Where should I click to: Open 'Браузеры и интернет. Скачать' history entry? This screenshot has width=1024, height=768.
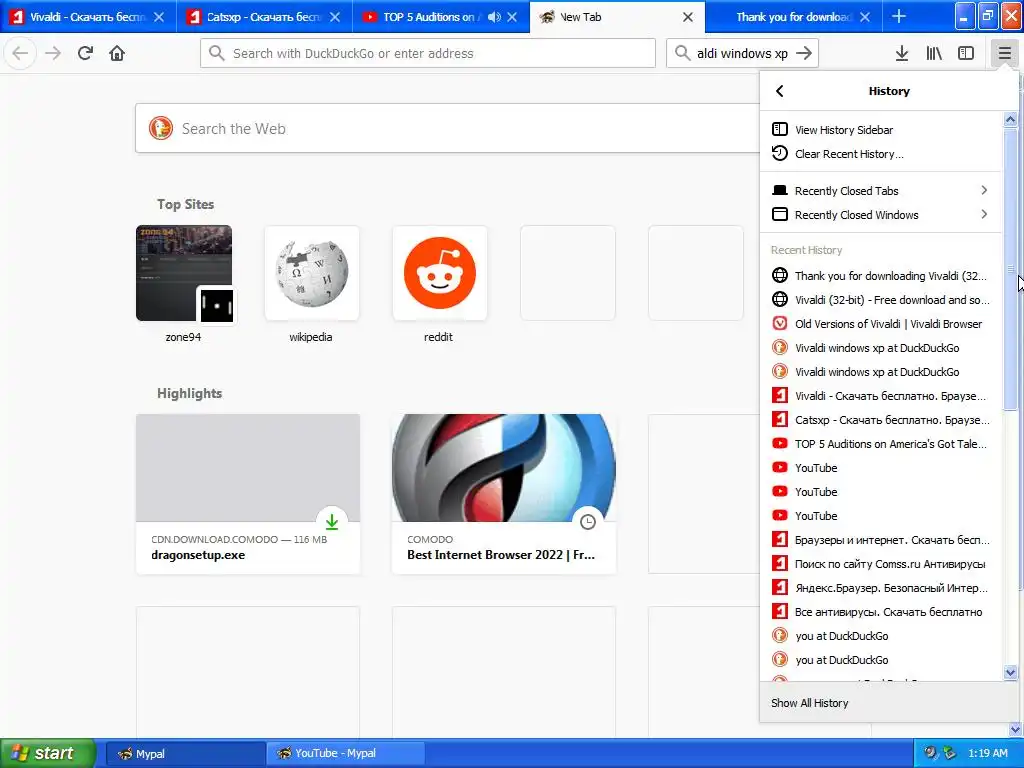[880, 540]
